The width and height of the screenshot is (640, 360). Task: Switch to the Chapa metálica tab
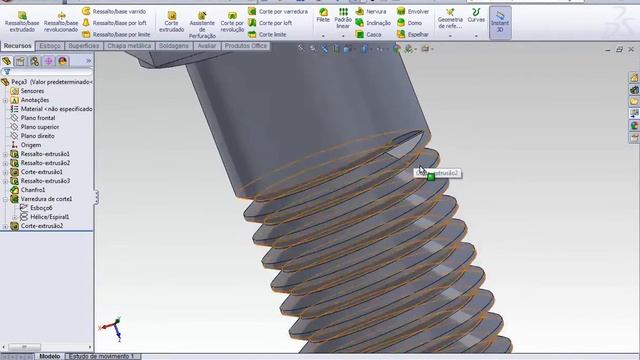pos(129,46)
